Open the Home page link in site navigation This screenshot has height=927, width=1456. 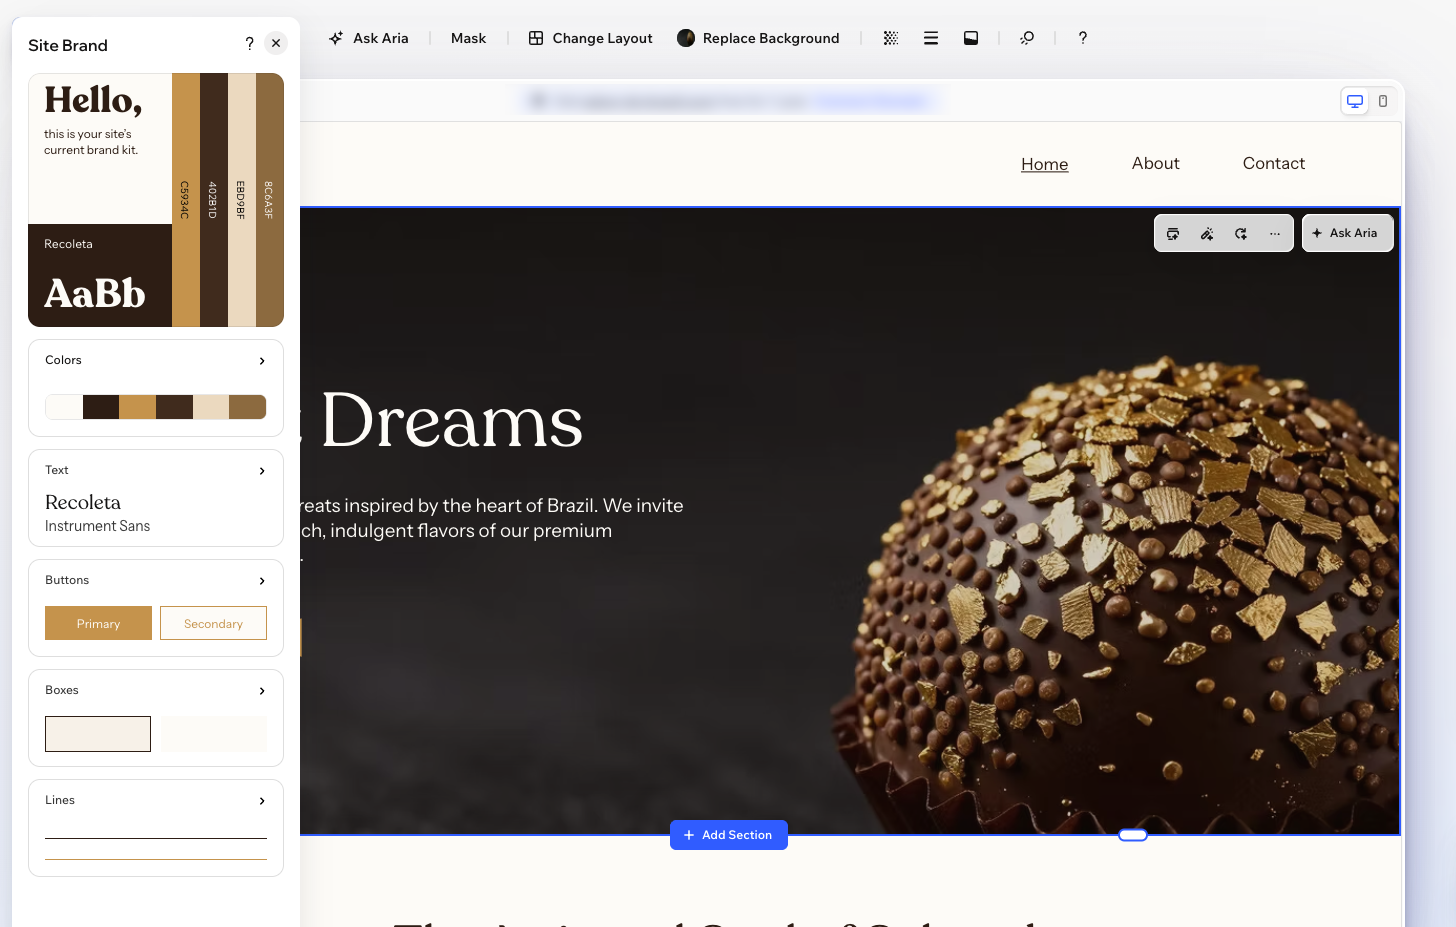[1045, 164]
